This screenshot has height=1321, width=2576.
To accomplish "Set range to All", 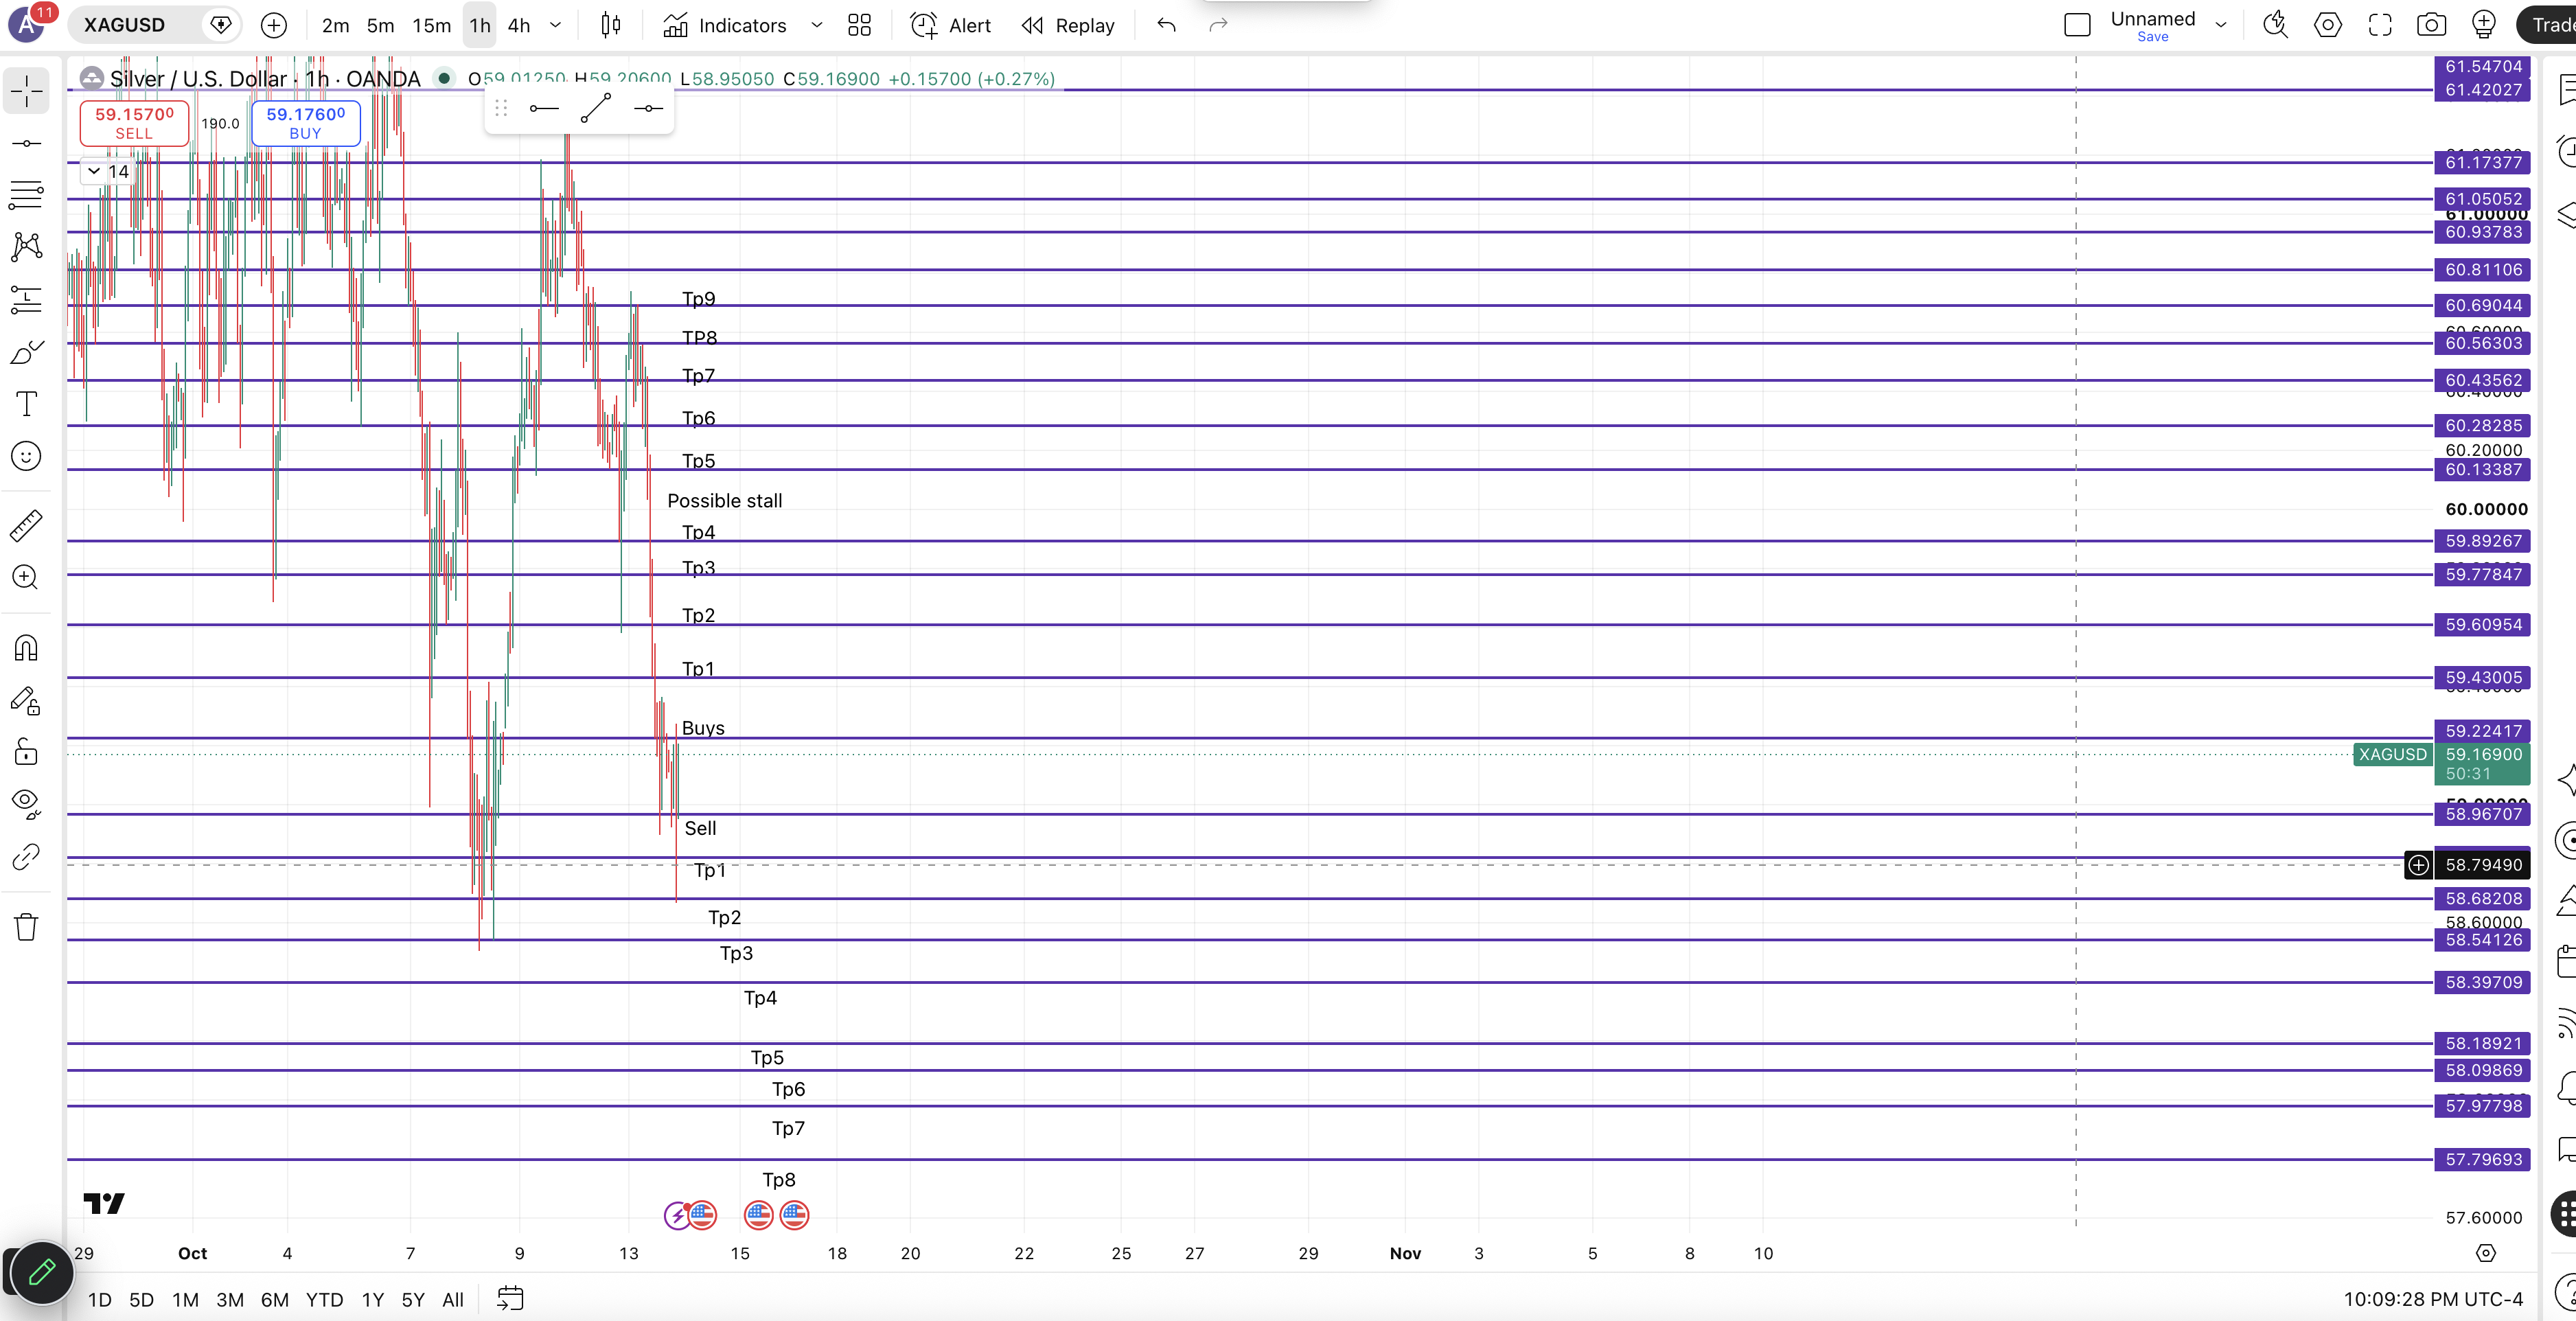I will point(453,1299).
